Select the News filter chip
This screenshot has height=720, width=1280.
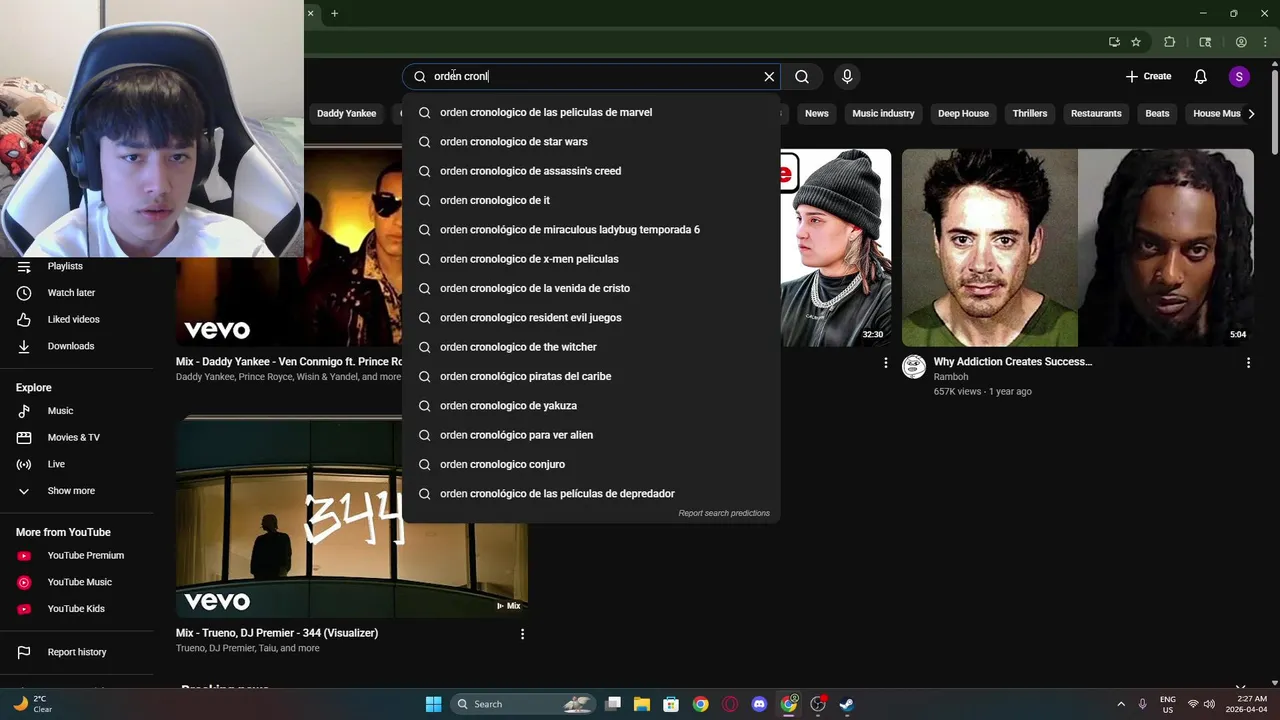click(817, 113)
